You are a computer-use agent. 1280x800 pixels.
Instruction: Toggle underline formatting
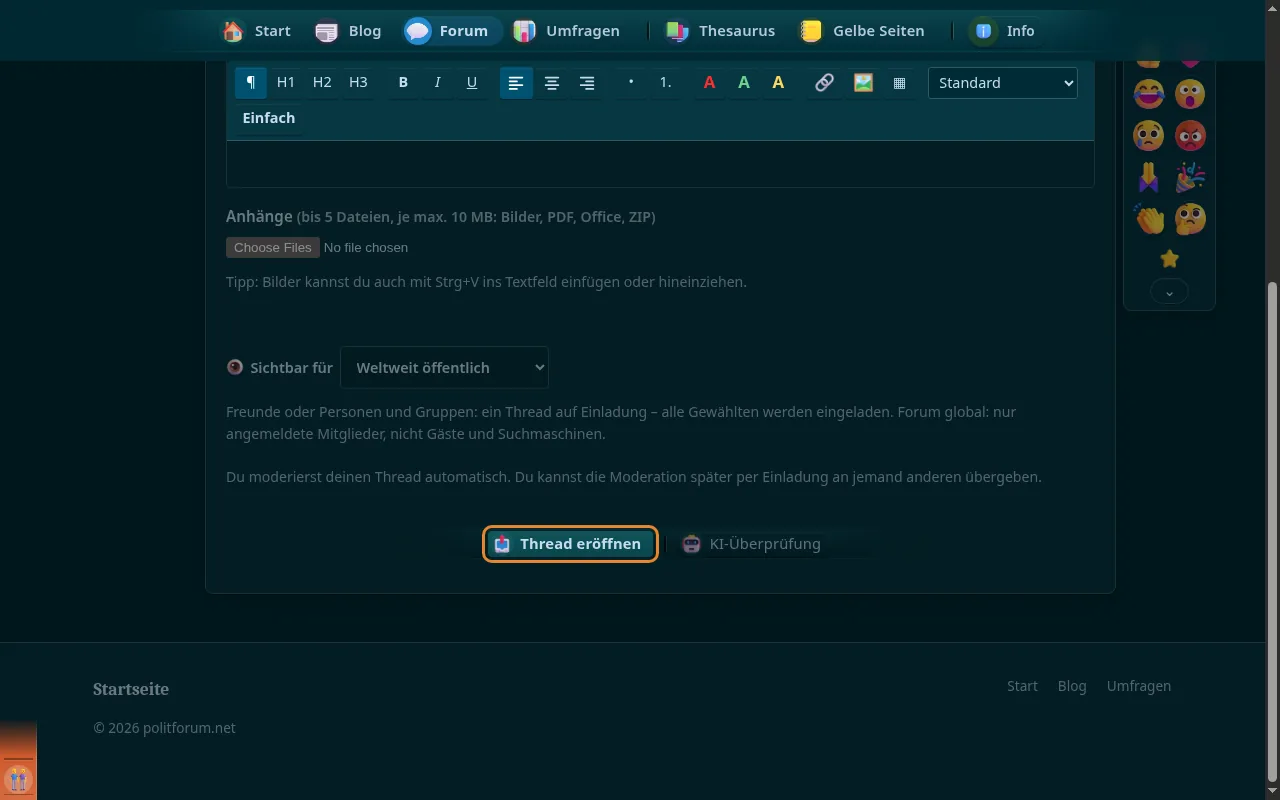[x=472, y=83]
